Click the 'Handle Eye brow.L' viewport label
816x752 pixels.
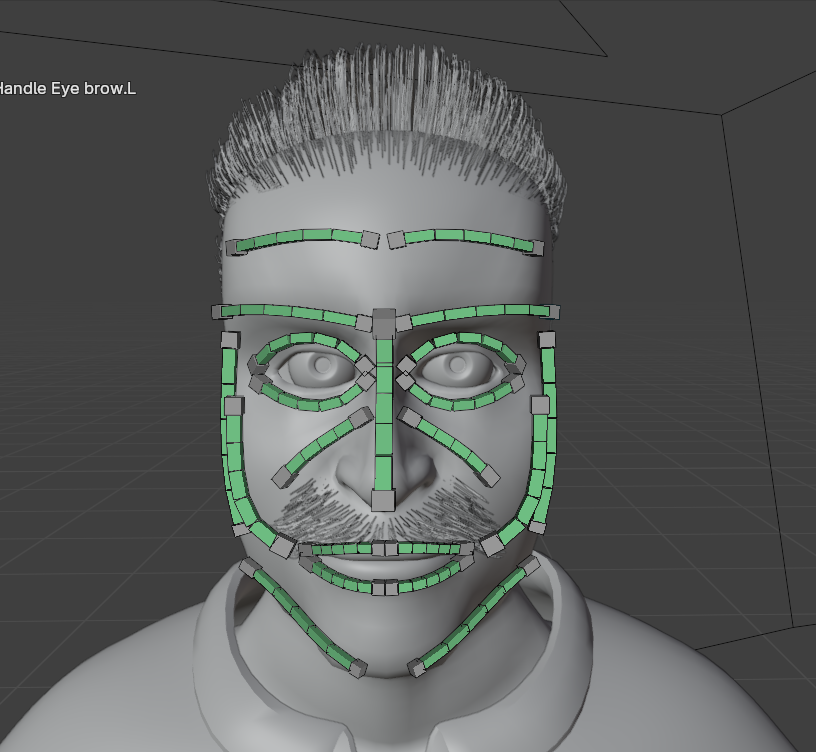click(67, 88)
